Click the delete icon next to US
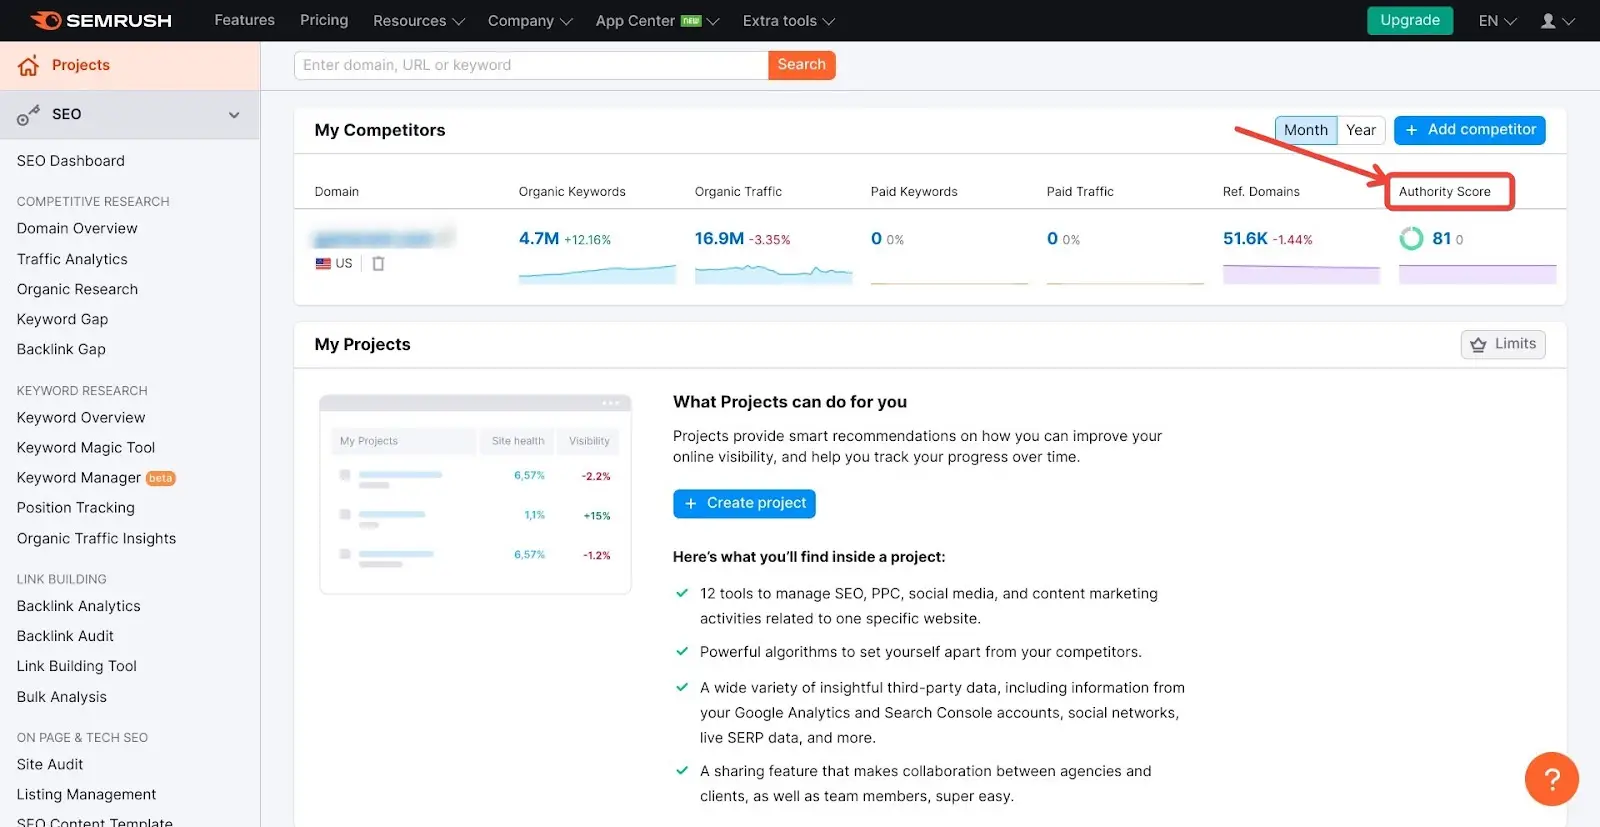Image resolution: width=1600 pixels, height=827 pixels. 378,264
